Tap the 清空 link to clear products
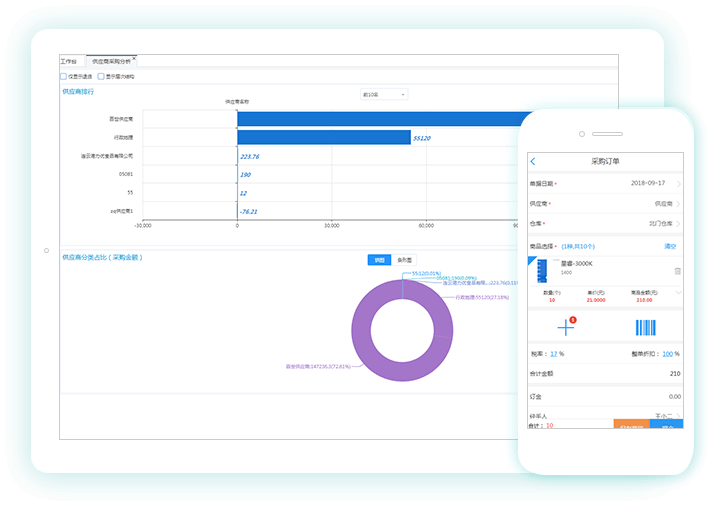This screenshot has height=506, width=707. coord(670,246)
